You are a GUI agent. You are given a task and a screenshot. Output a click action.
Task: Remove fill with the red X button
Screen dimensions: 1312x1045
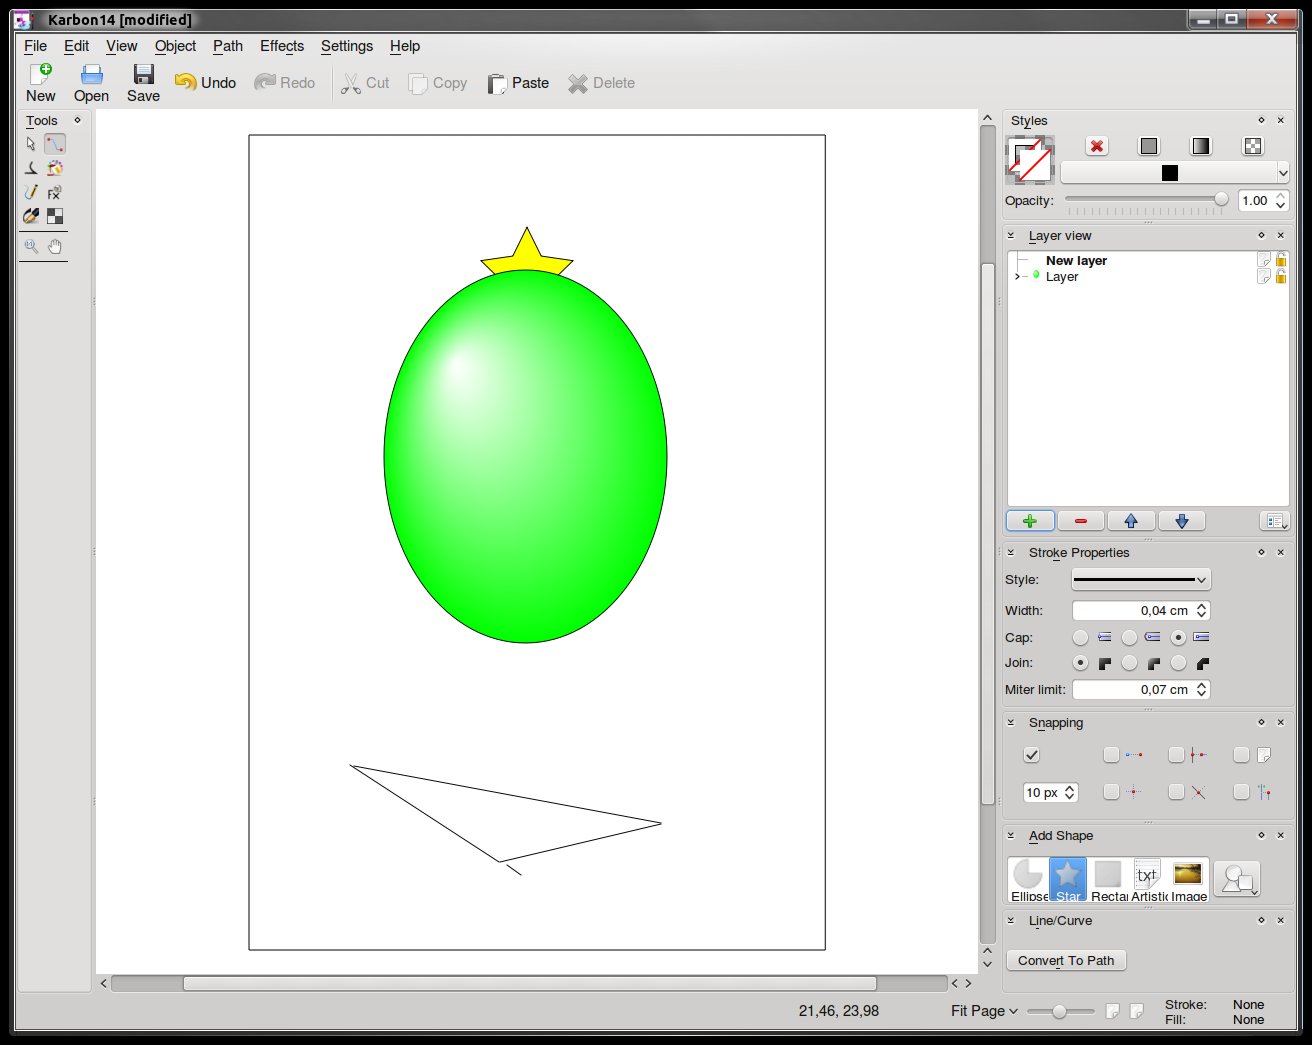pos(1097,146)
